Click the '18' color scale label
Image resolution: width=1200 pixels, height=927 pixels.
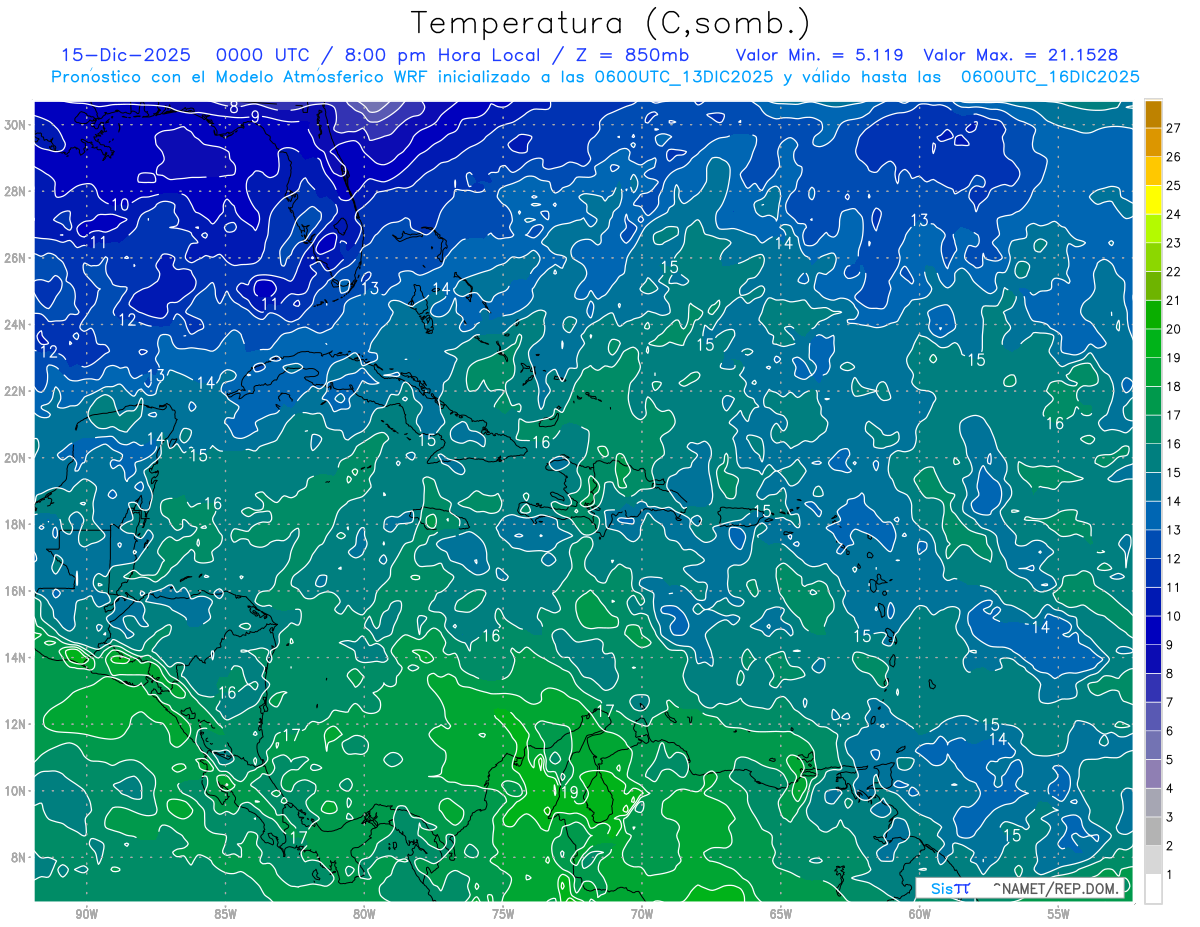(1174, 386)
